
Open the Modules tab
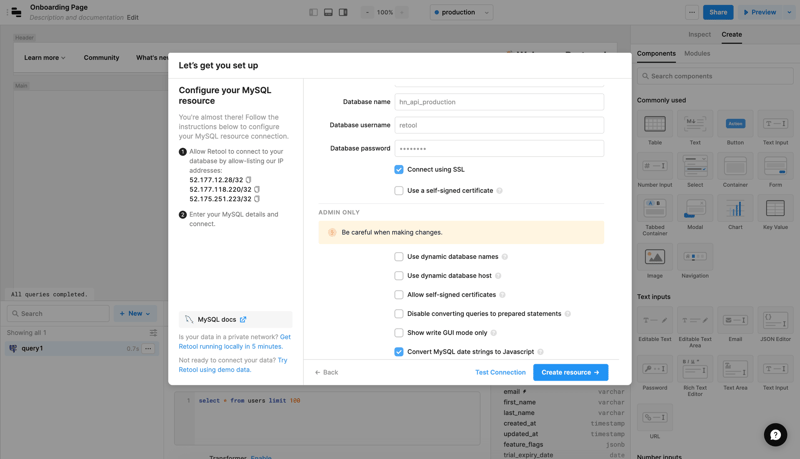click(x=697, y=54)
